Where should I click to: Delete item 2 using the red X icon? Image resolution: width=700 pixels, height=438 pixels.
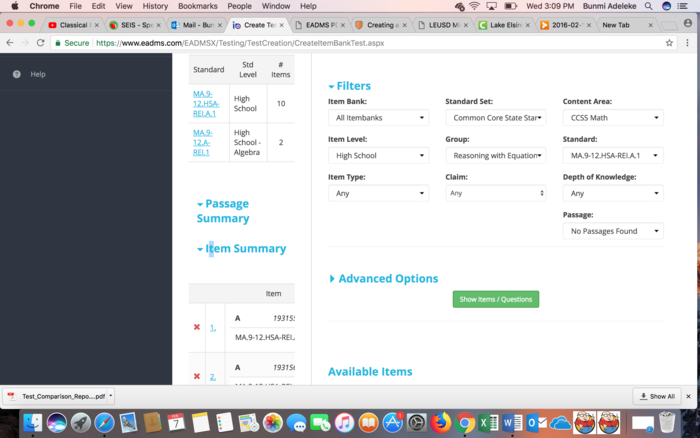point(196,376)
